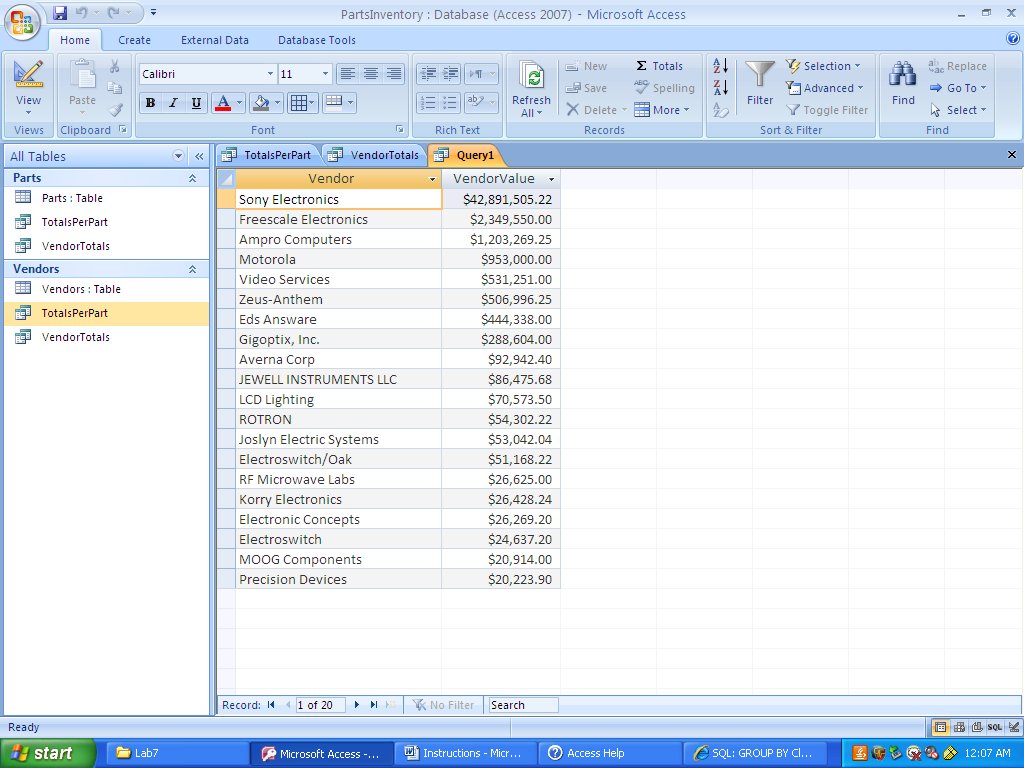Open the More records dropdown
The height and width of the screenshot is (768, 1024).
click(662, 110)
